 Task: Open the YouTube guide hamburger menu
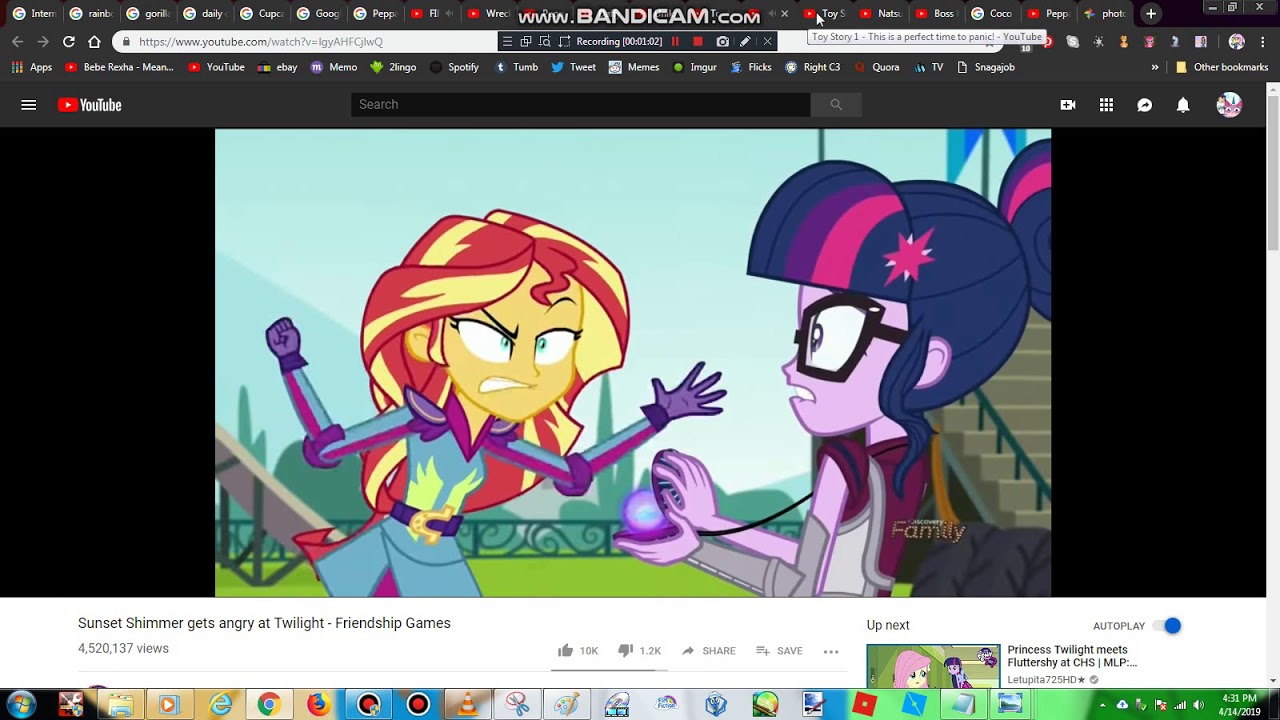(x=28, y=105)
